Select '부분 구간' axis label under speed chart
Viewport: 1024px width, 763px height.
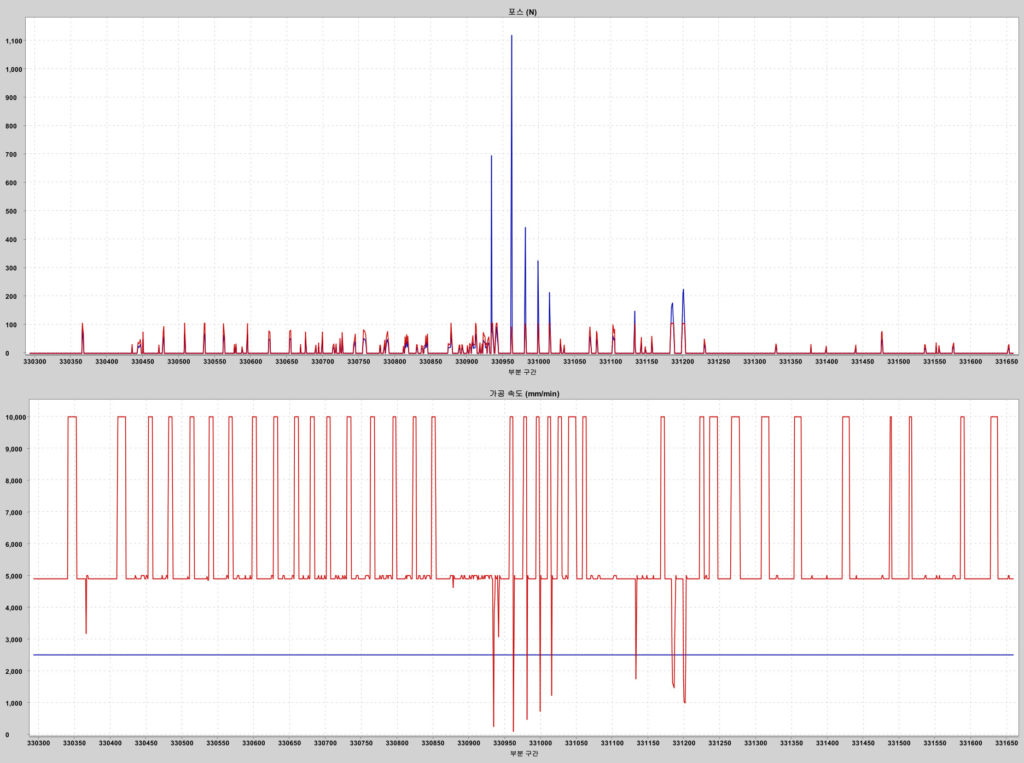coord(524,753)
